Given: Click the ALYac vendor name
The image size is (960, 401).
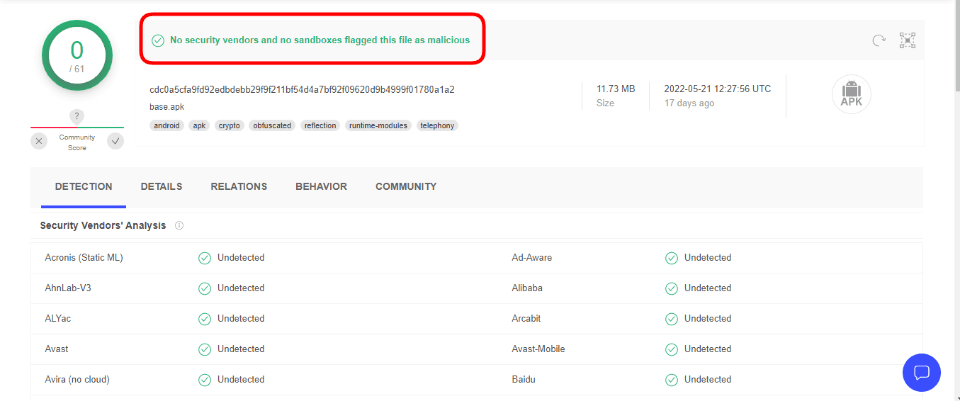Looking at the screenshot, I should (x=59, y=319).
